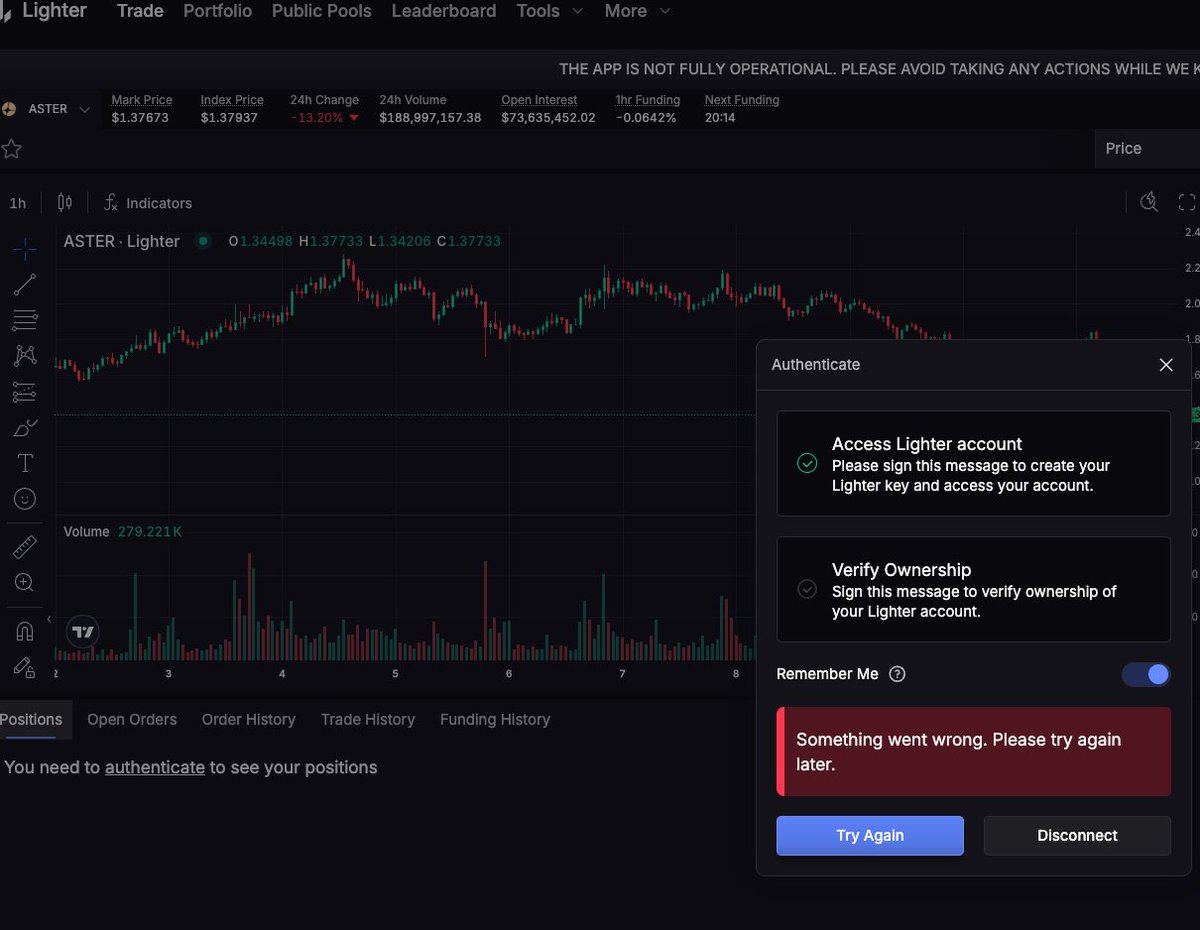Image resolution: width=1200 pixels, height=930 pixels.
Task: Select the crosshair cursor tool
Action: tap(25, 248)
